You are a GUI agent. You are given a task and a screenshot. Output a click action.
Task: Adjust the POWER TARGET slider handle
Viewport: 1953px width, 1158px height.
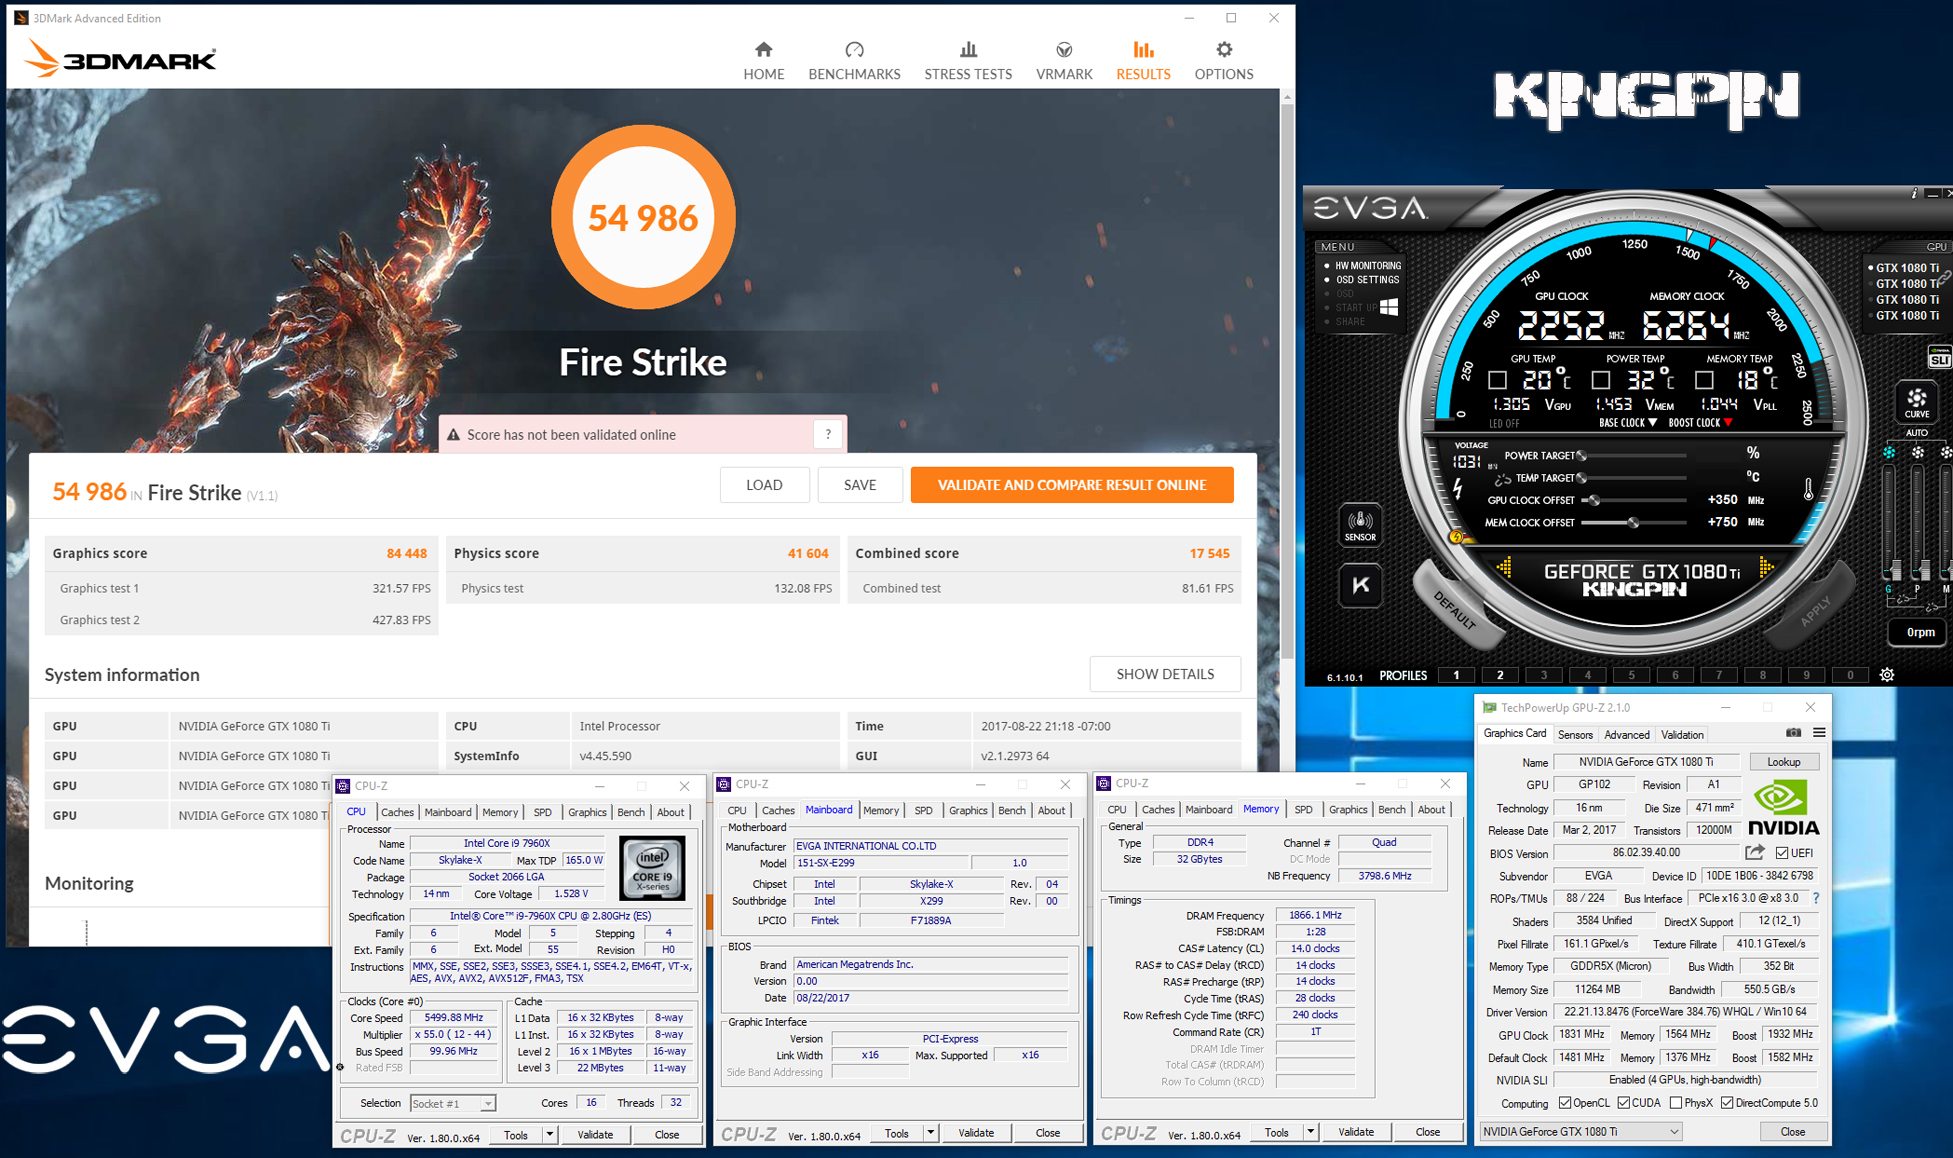click(x=1581, y=455)
